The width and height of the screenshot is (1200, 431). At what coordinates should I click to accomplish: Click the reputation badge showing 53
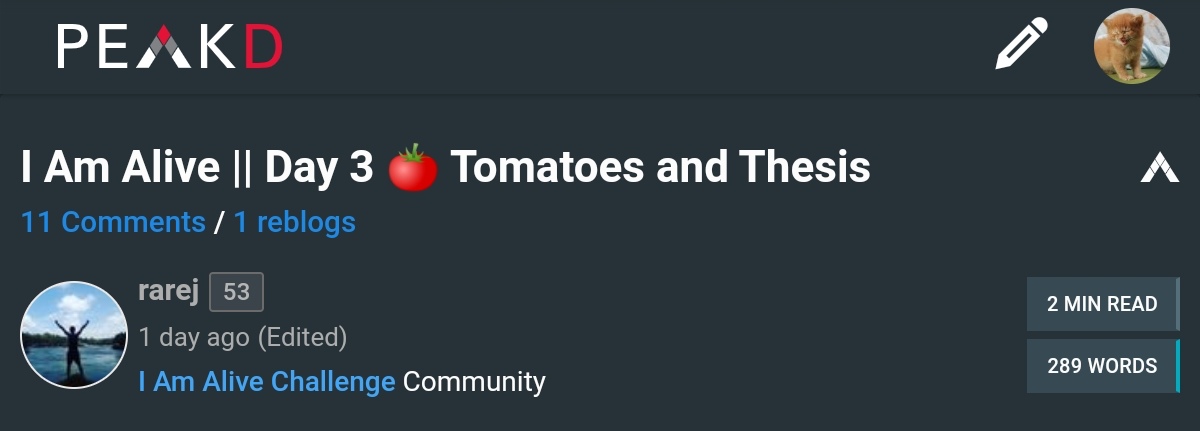236,292
